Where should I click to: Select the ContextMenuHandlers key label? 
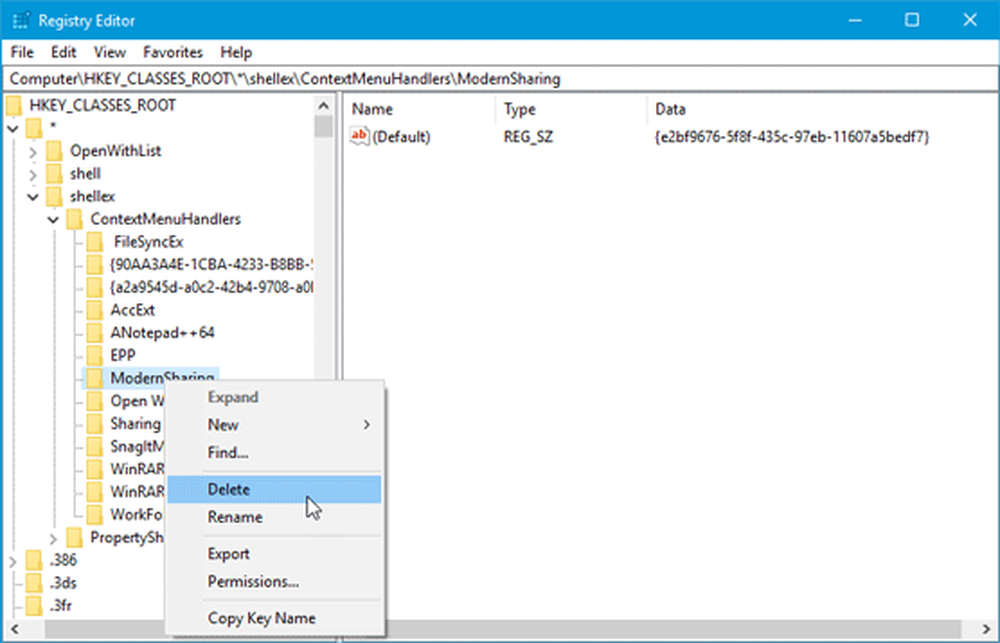click(x=166, y=219)
